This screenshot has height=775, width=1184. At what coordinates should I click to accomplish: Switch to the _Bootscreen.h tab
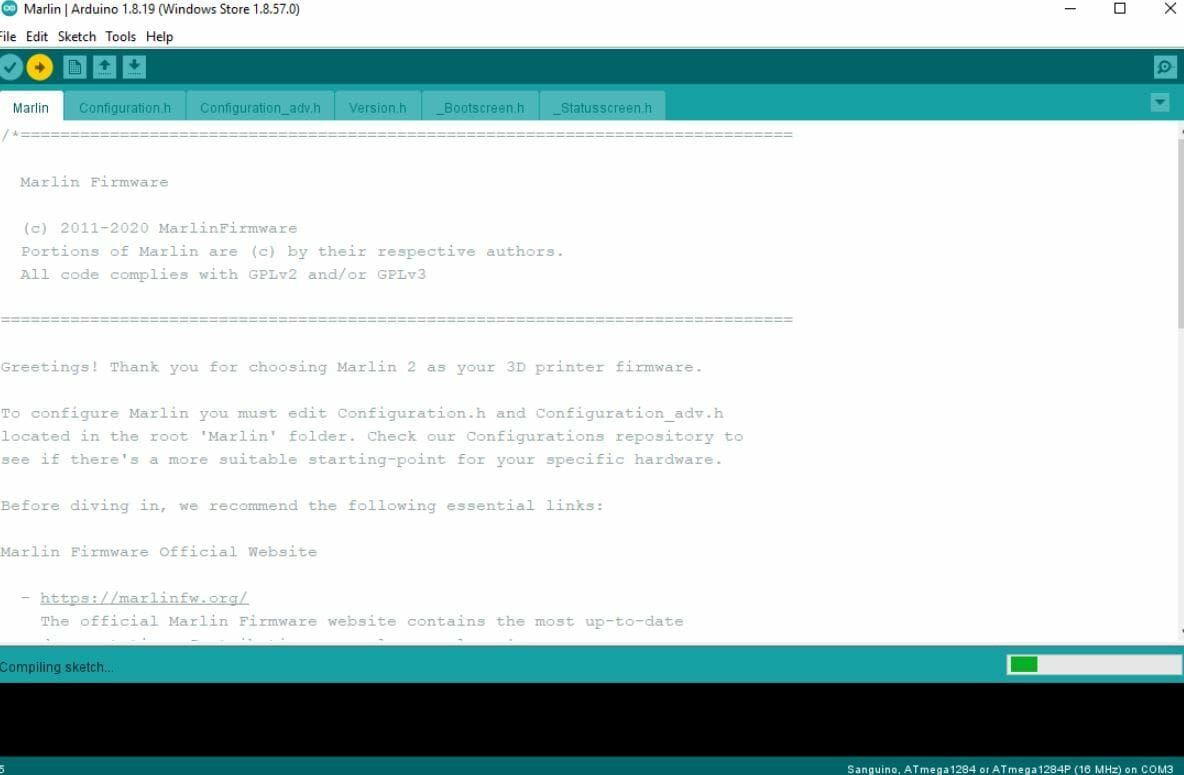[480, 107]
